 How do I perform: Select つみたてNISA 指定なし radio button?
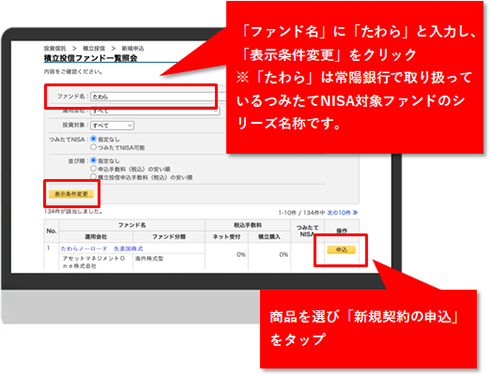tap(94, 139)
